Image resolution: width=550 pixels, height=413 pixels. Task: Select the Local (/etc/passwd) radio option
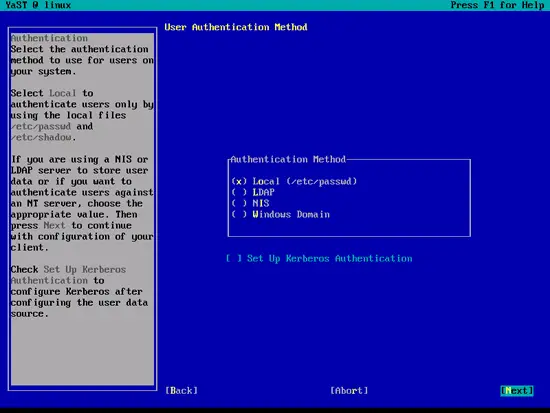pyautogui.click(x=294, y=181)
